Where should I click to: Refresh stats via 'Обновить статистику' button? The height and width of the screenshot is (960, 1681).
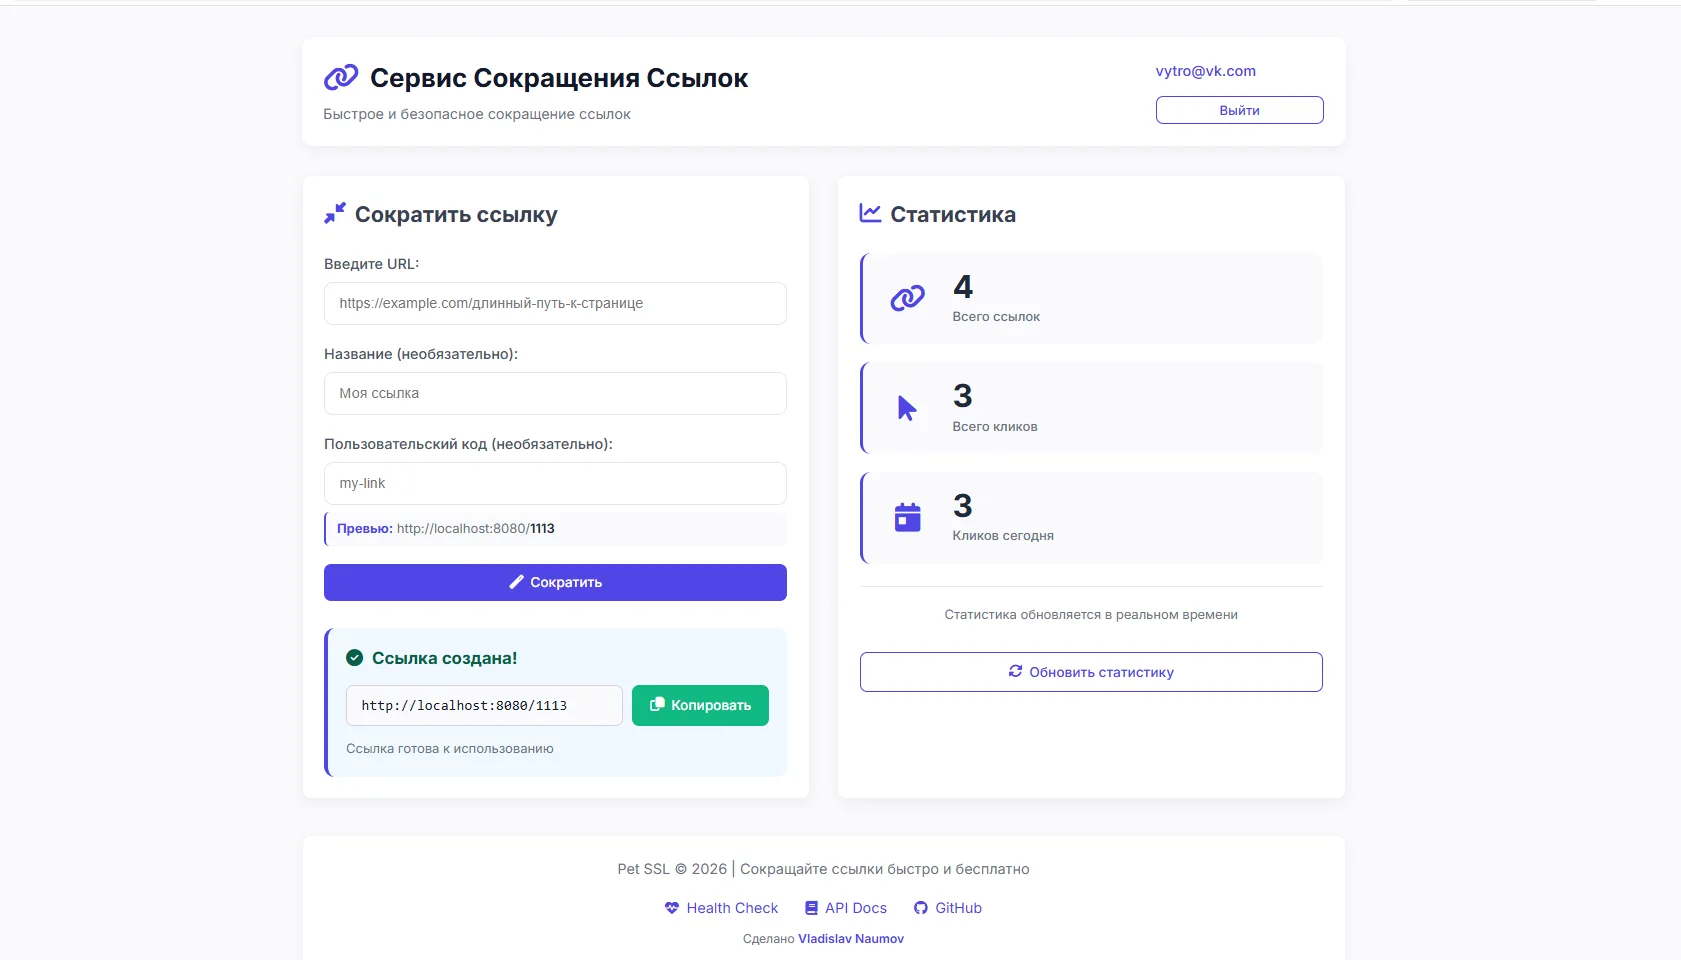1091,672
